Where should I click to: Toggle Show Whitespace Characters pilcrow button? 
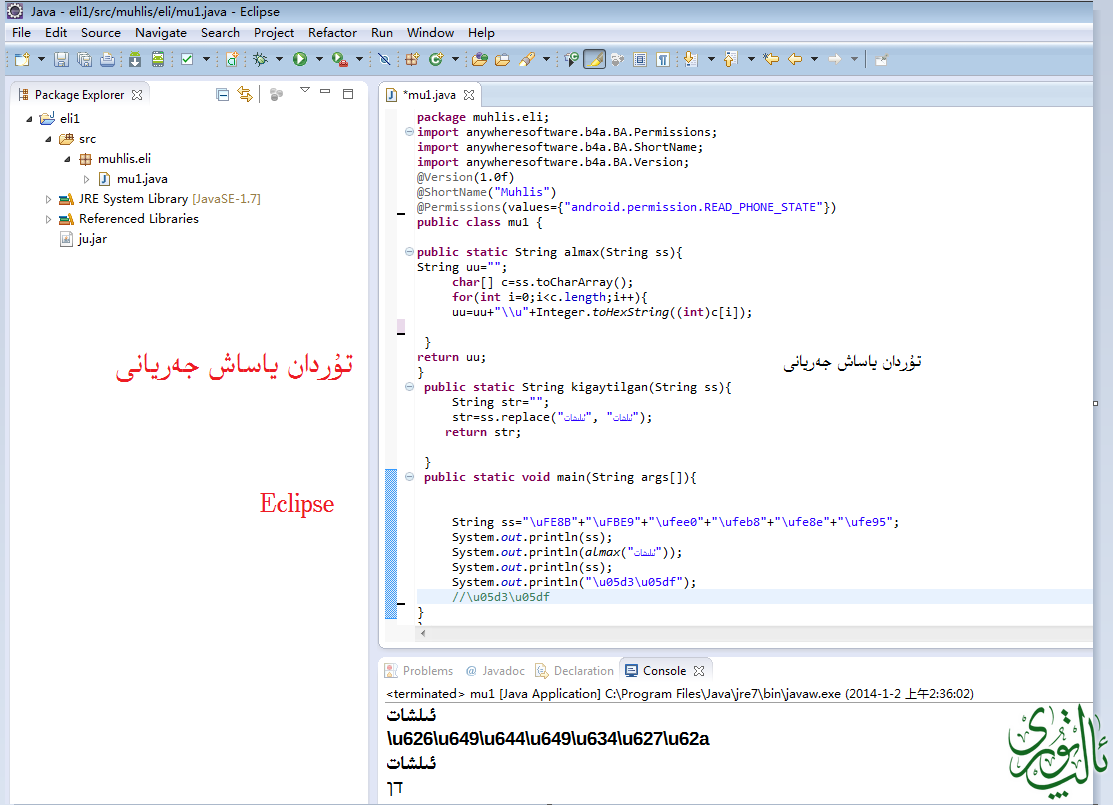663,60
